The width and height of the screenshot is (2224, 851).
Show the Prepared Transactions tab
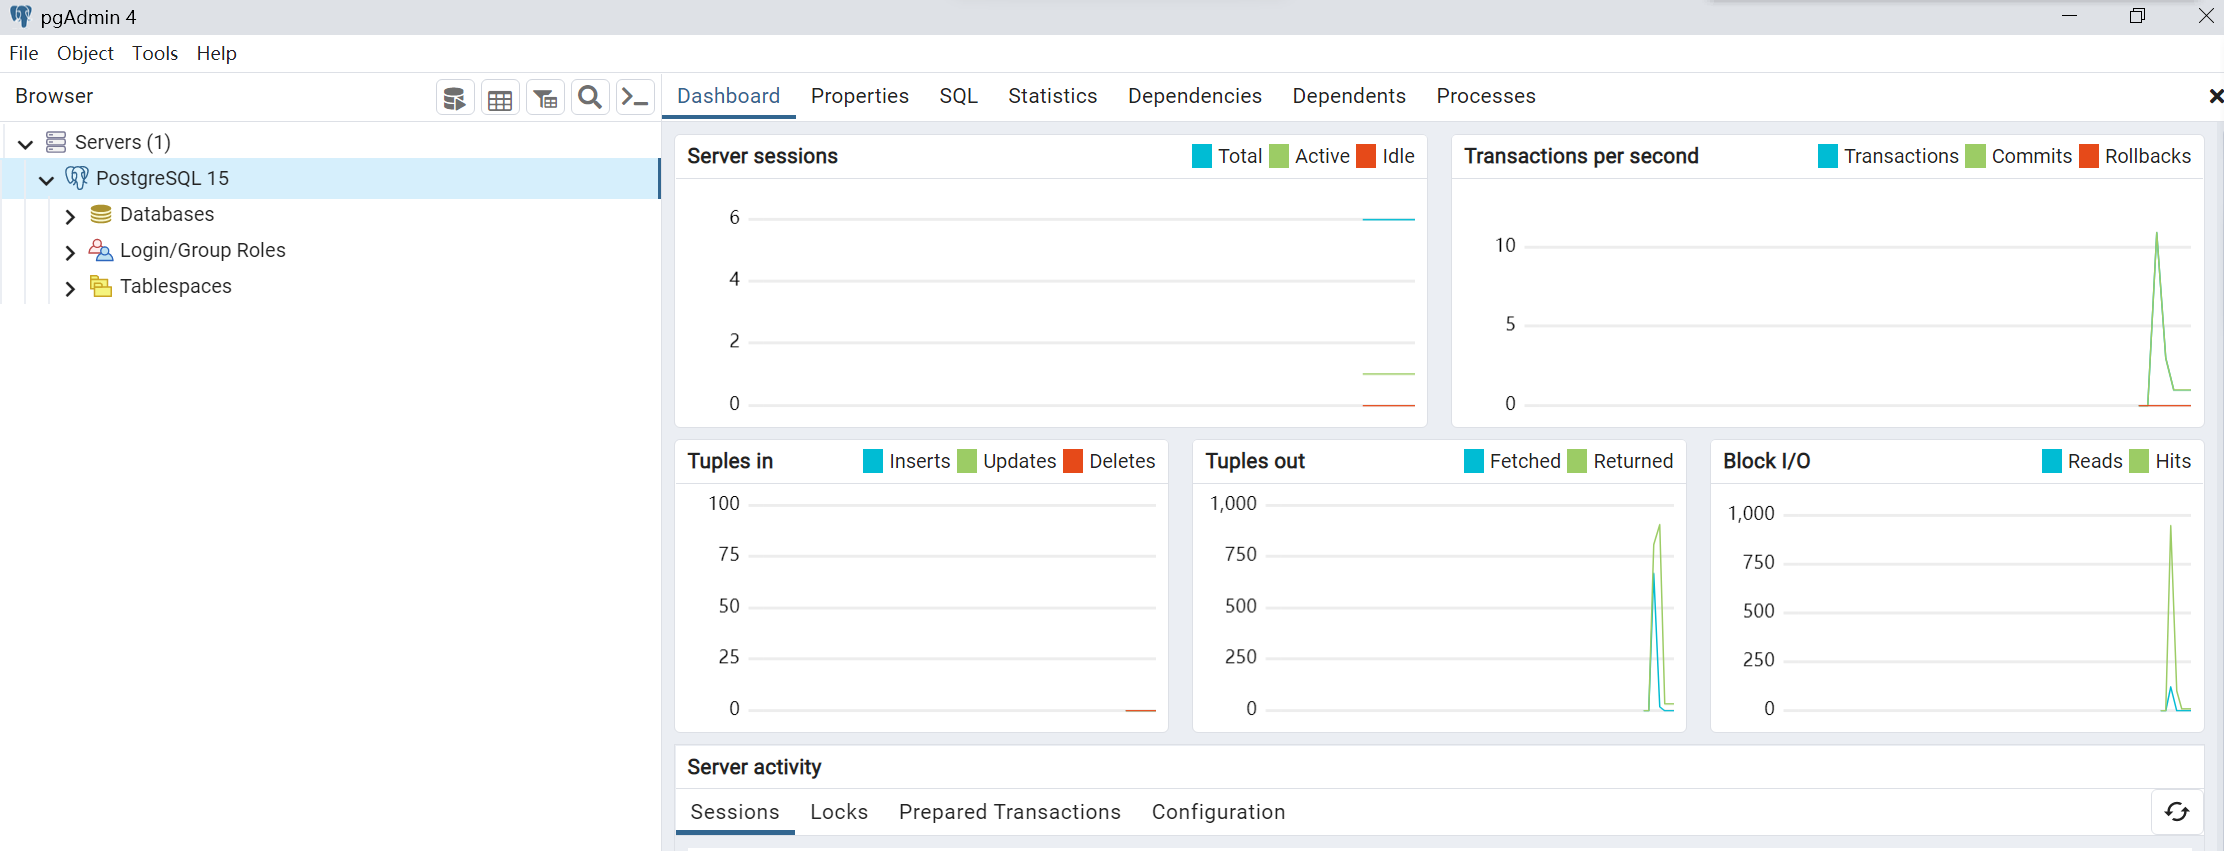1009,812
